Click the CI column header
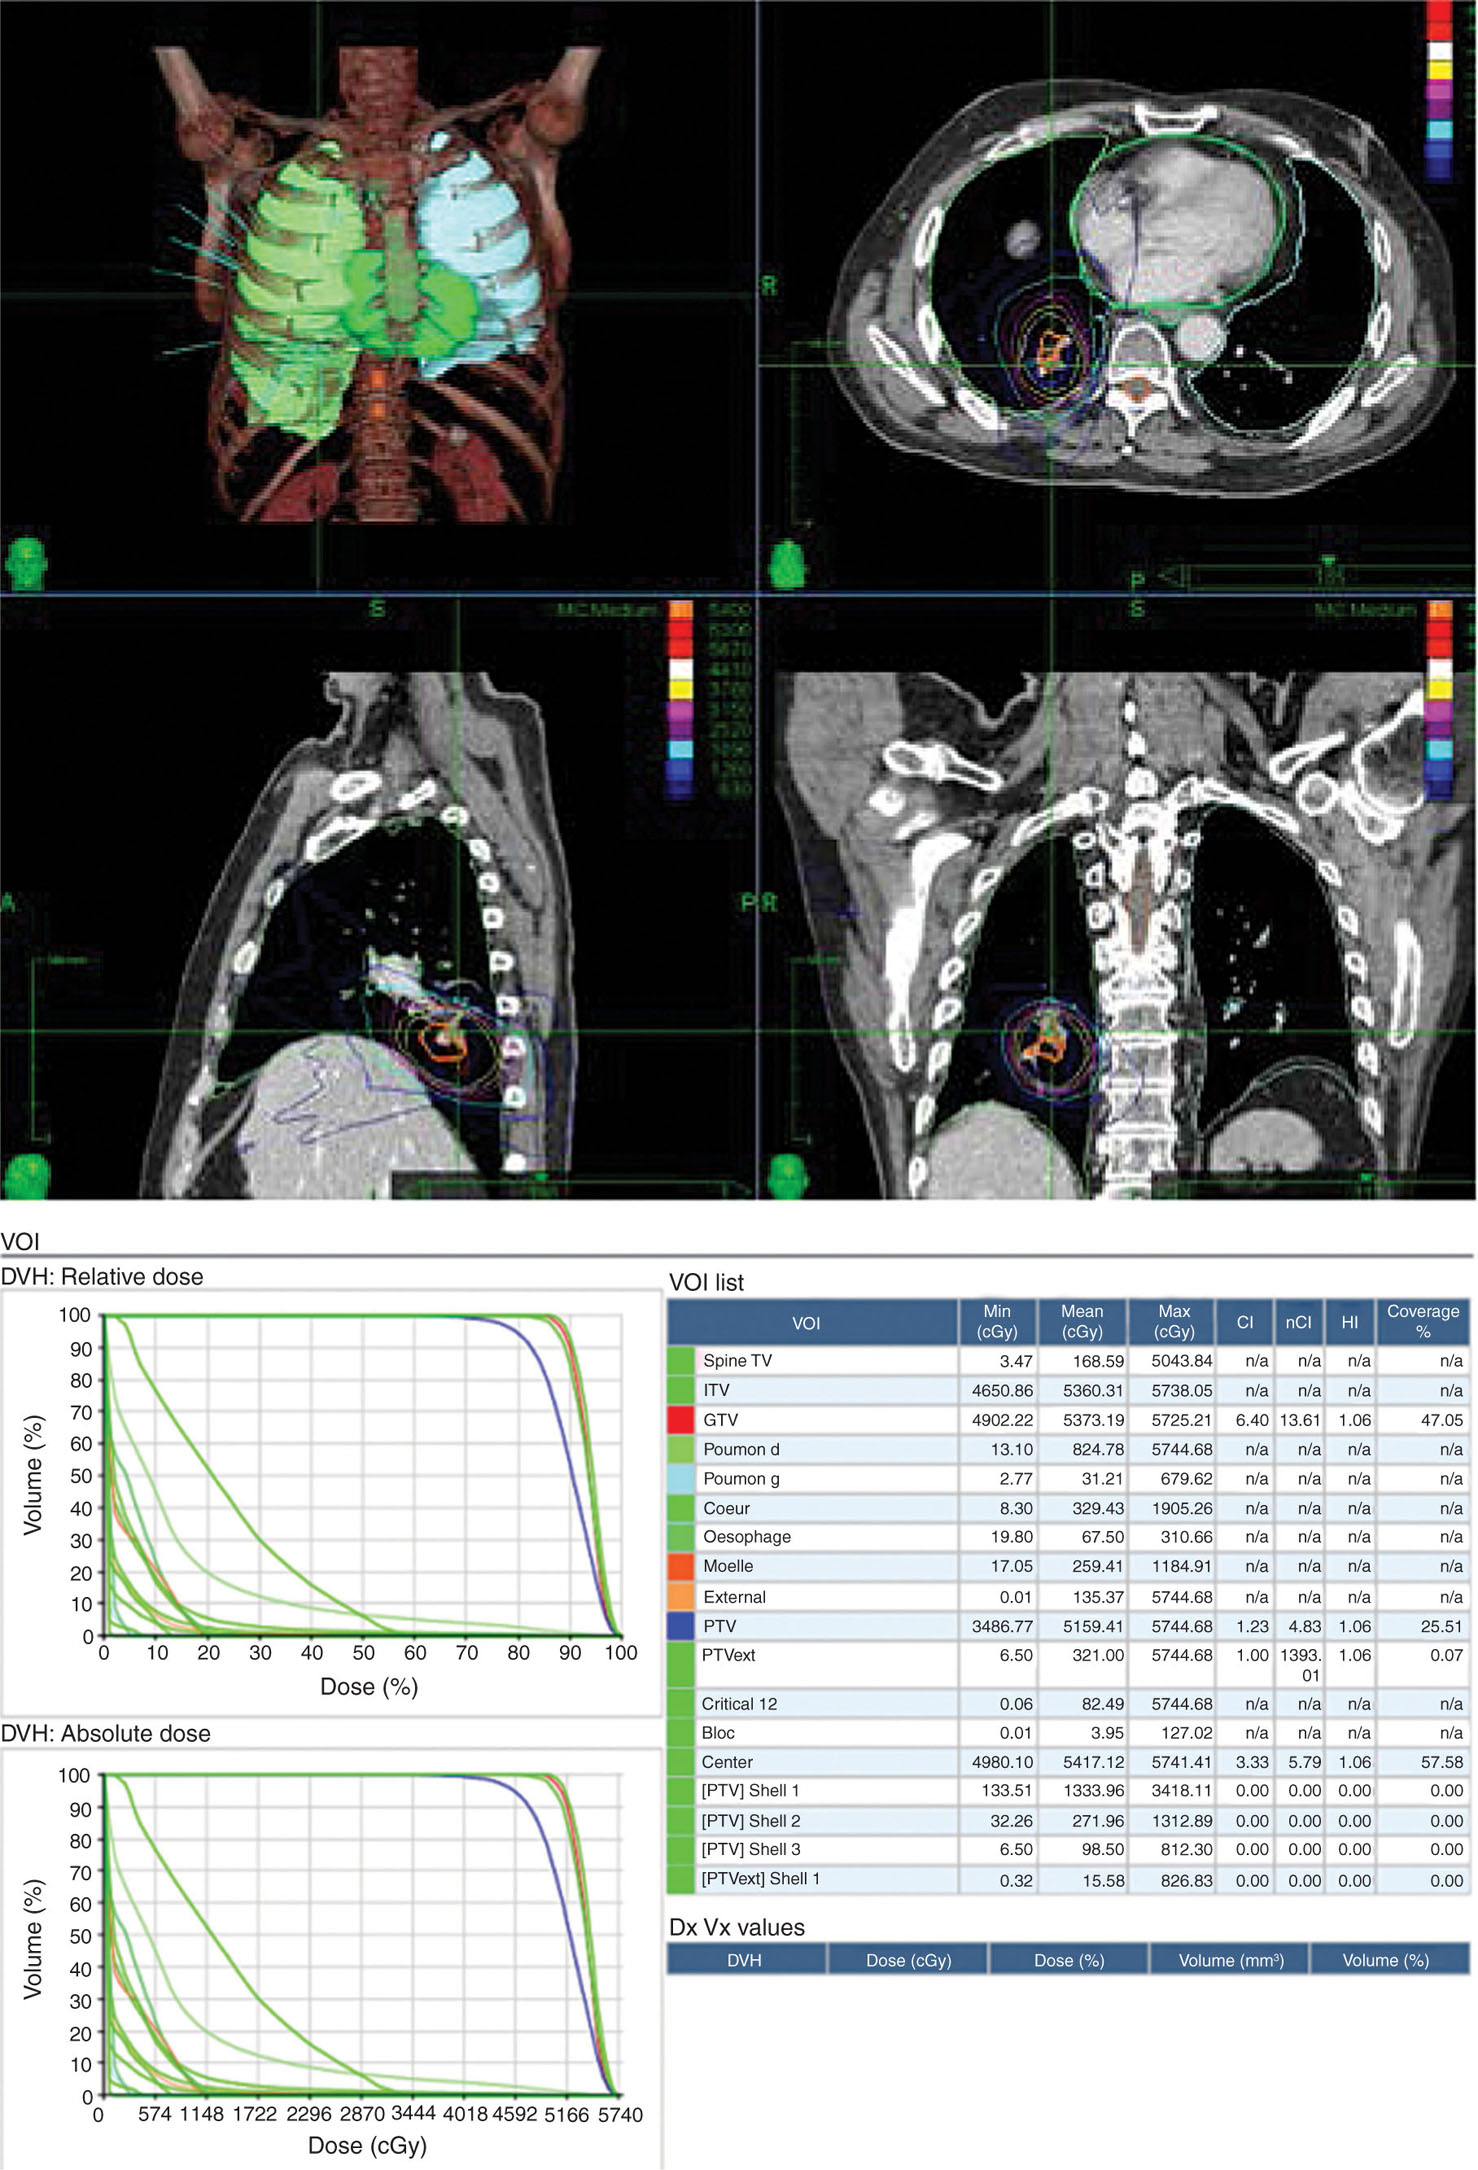 (x=1244, y=1322)
